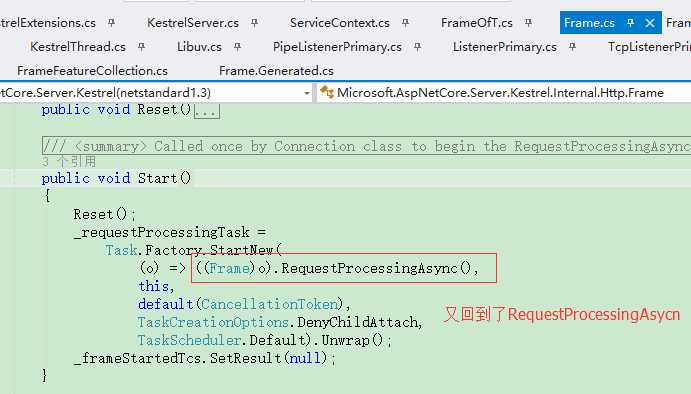This screenshot has width=691, height=394.
Task: Click the Reset(); call statement
Action: pos(105,214)
